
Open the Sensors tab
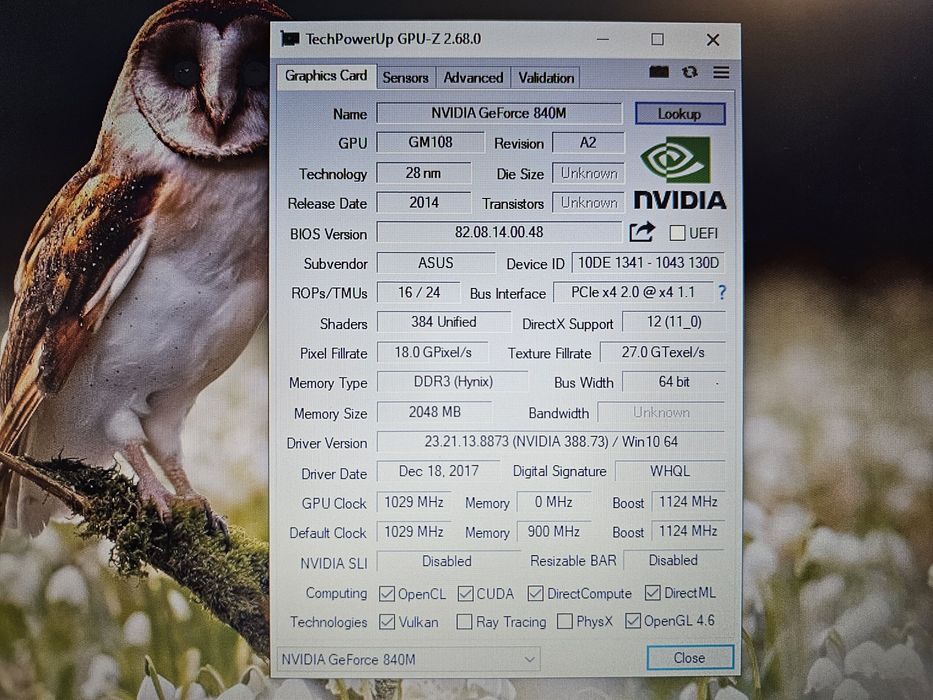405,78
